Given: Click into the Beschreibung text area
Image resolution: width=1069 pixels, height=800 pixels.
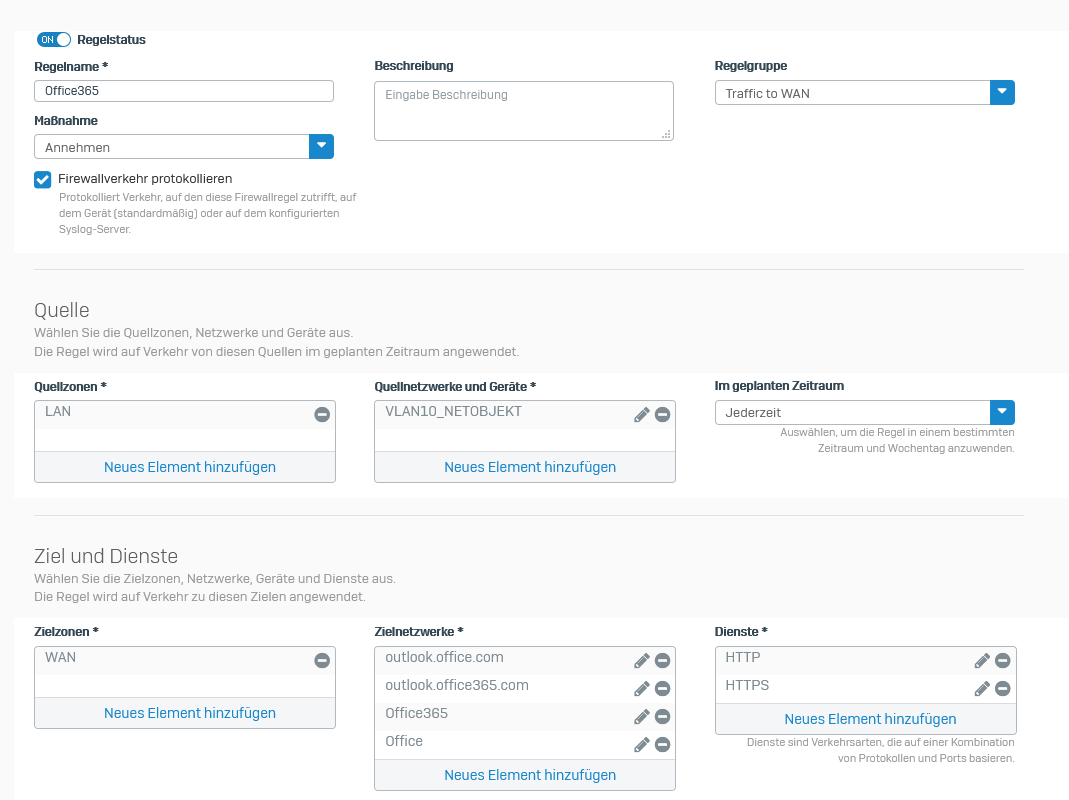Looking at the screenshot, I should point(524,111).
